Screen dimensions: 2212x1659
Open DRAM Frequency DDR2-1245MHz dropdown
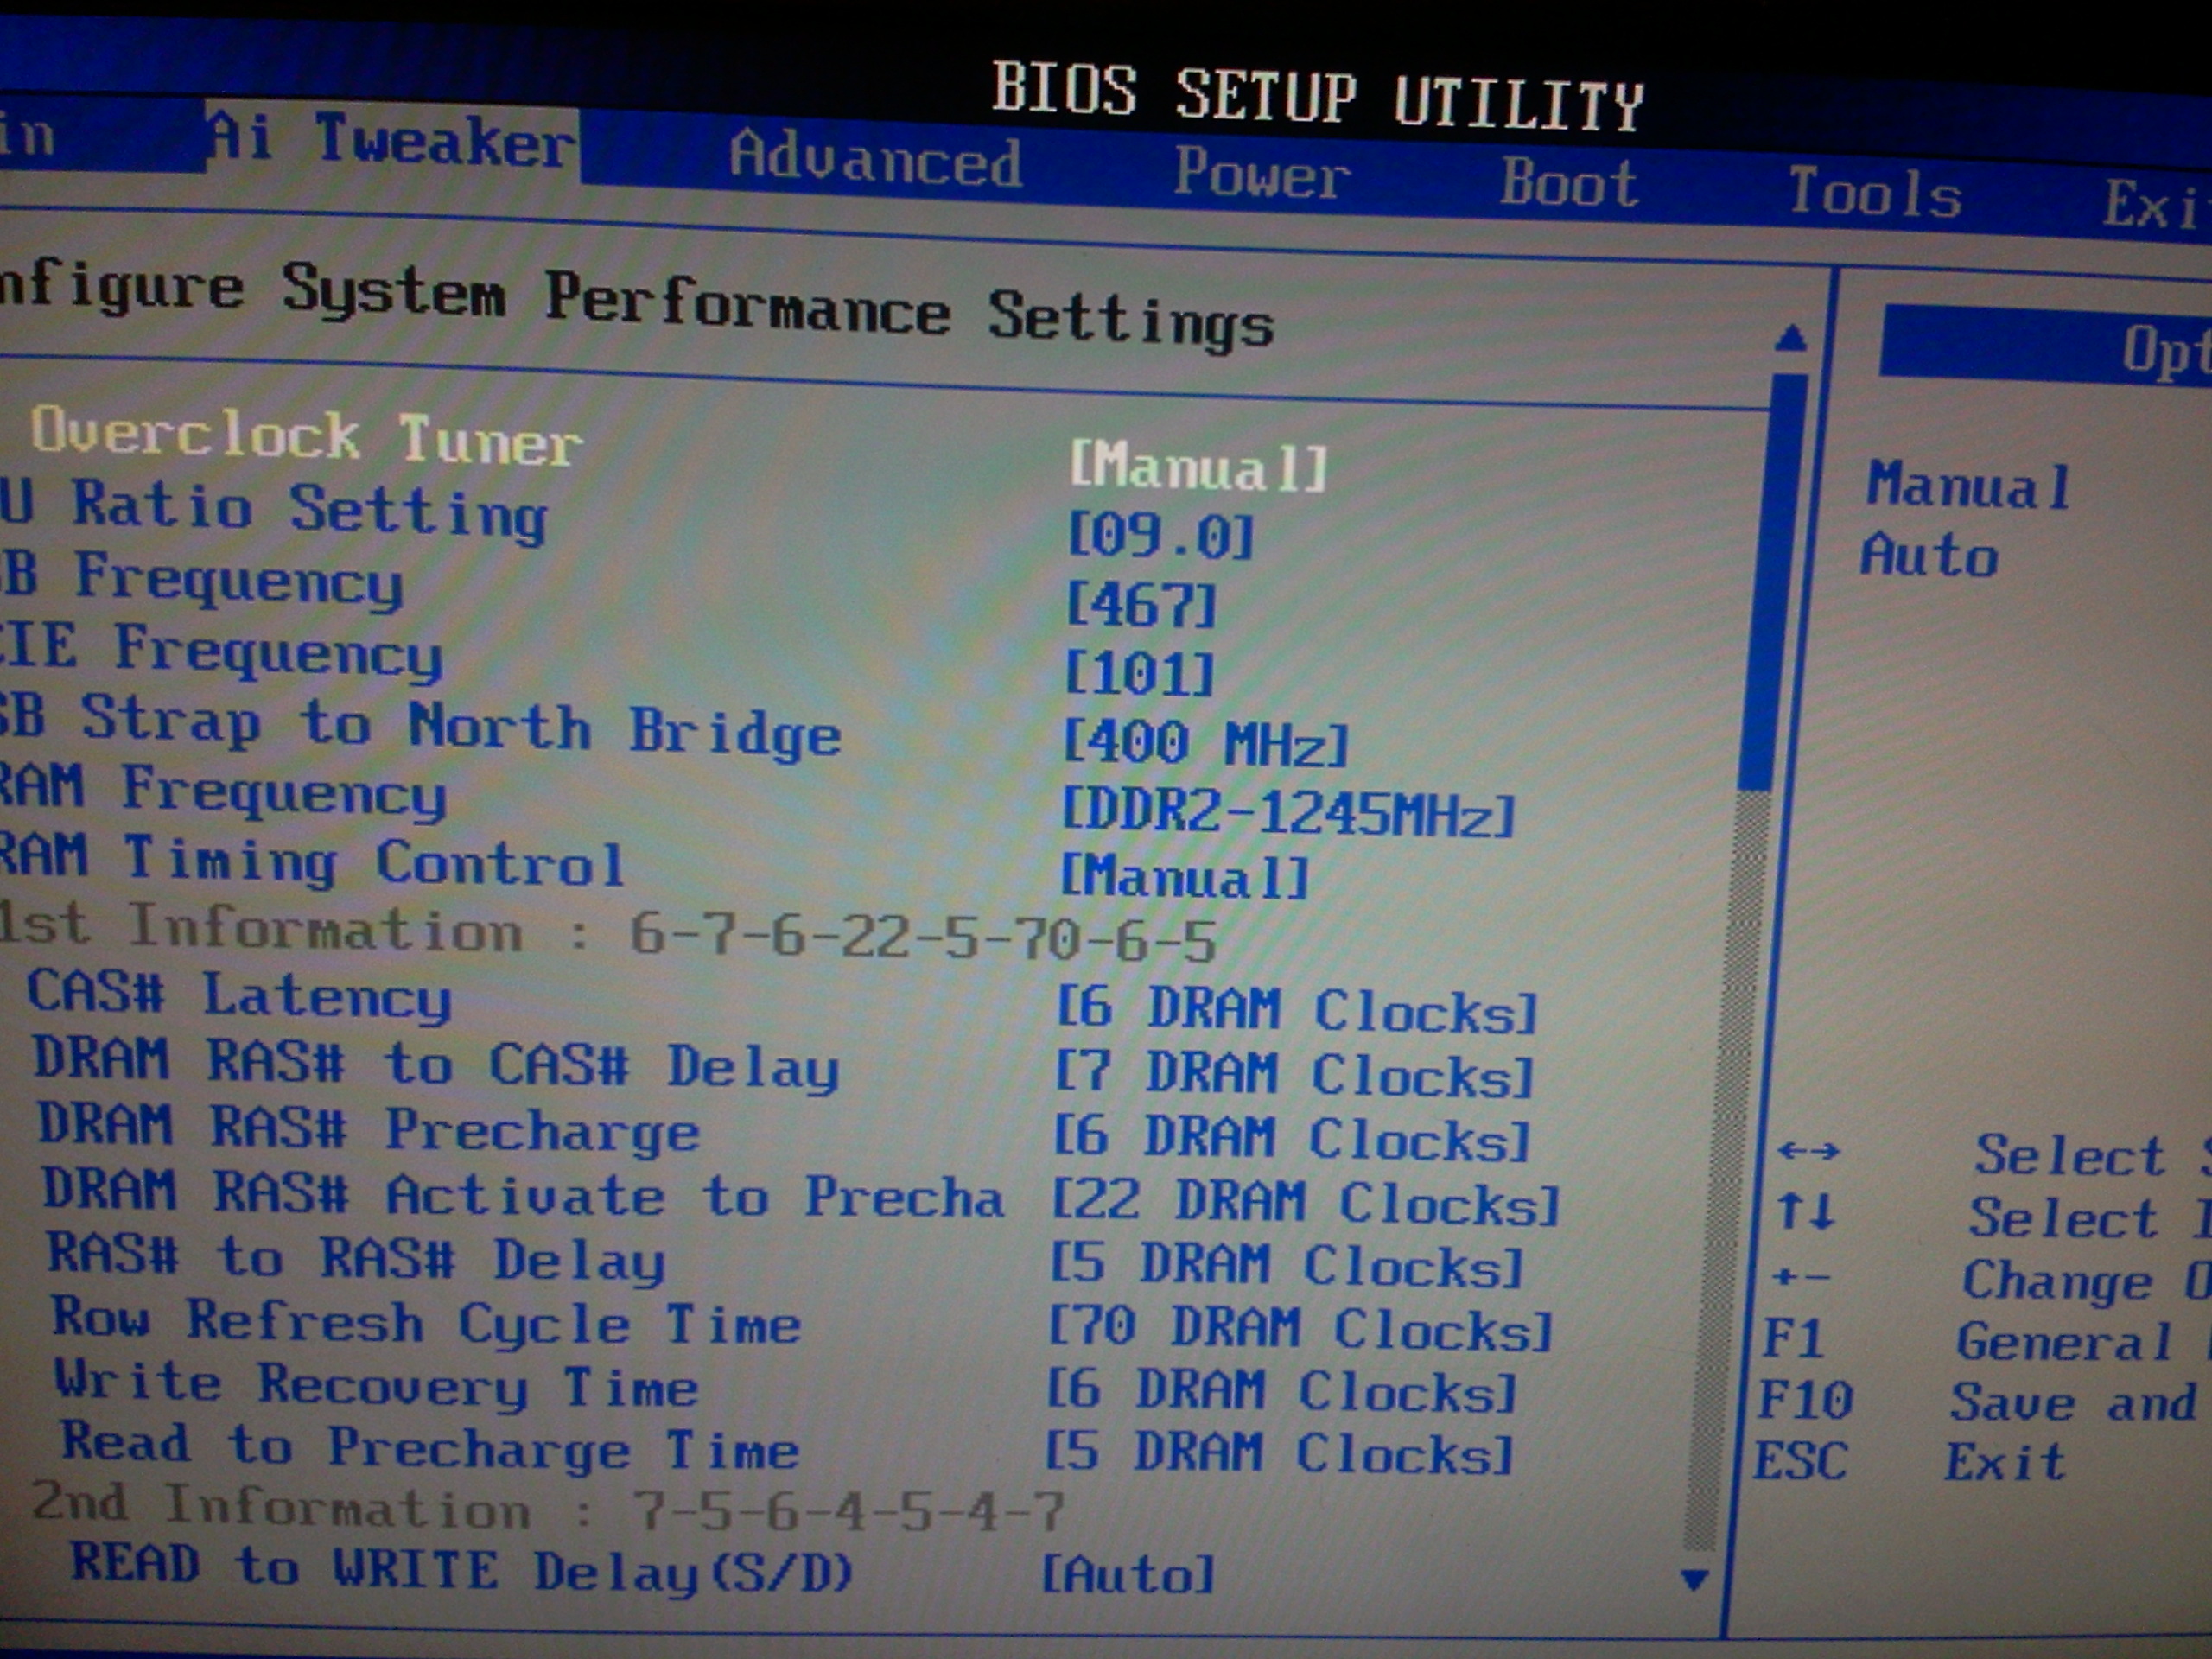(x=1288, y=812)
